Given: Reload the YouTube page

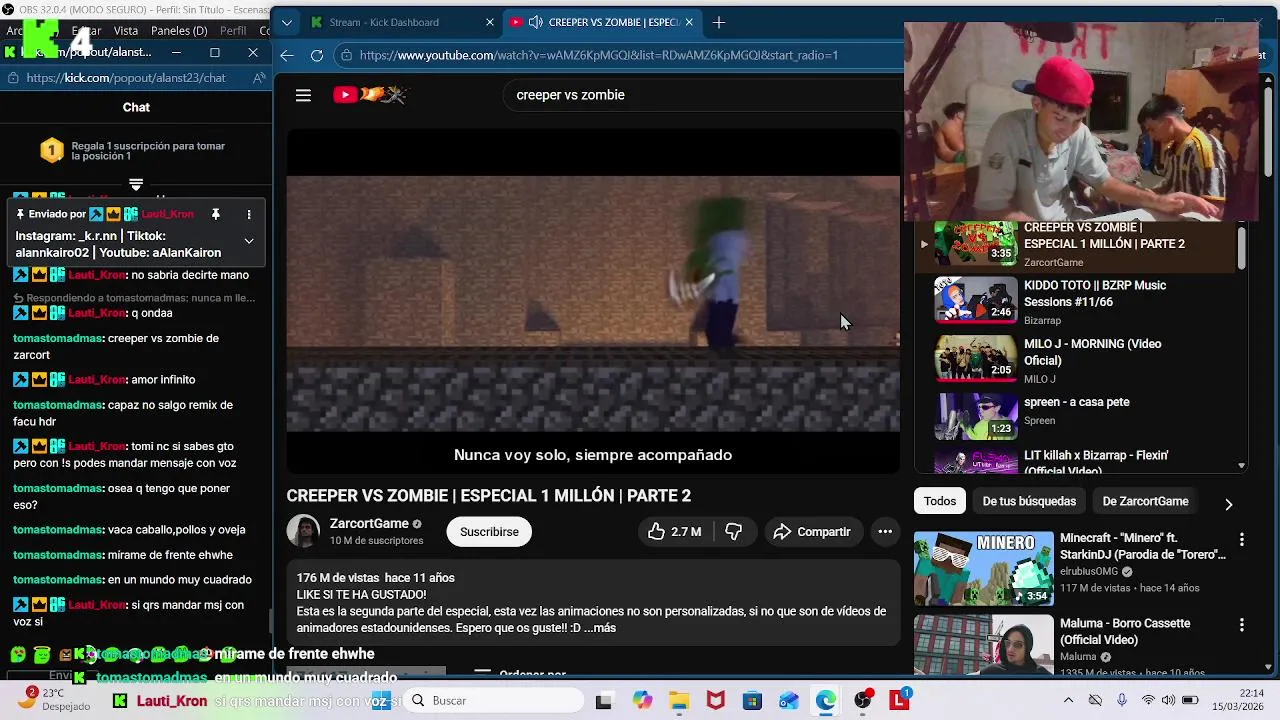Looking at the screenshot, I should tap(317, 56).
